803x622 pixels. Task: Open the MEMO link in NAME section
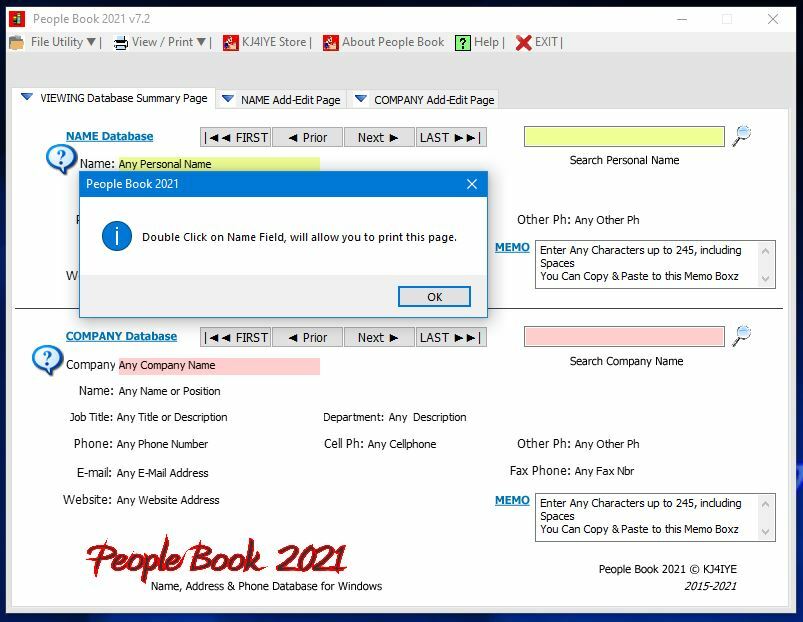pos(512,247)
